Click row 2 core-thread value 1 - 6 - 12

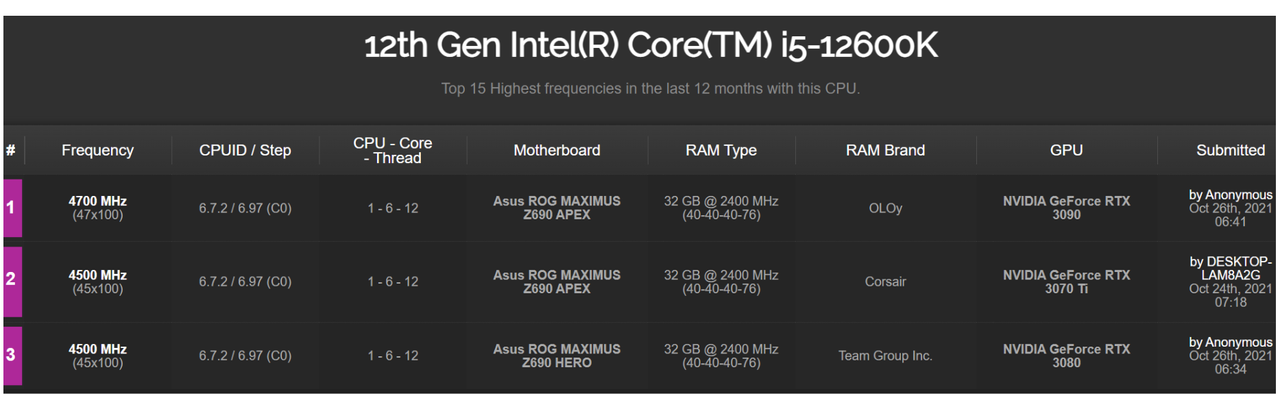[x=393, y=282]
